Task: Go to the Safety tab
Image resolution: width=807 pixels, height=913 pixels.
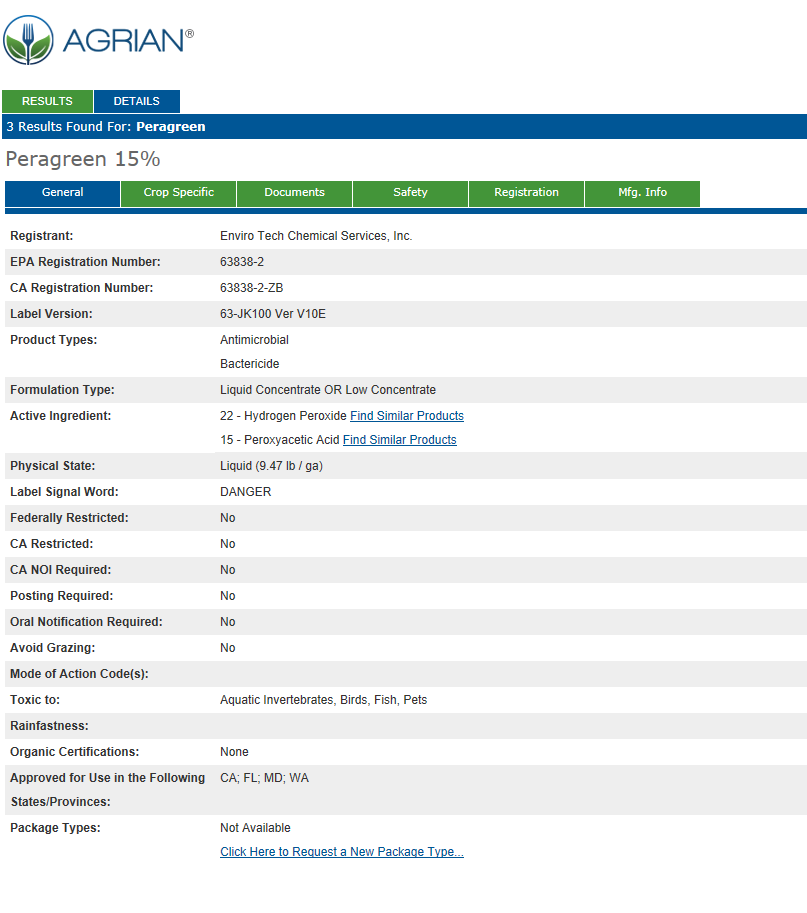Action: click(x=410, y=193)
